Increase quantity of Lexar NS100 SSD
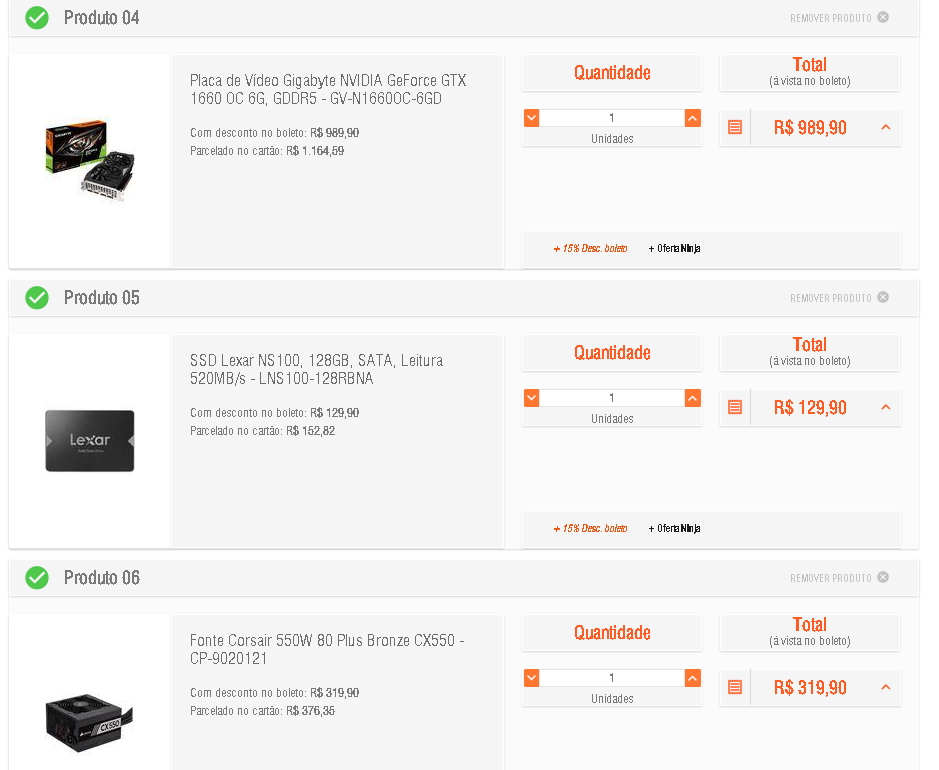Viewport: 939px width, 770px height. click(x=692, y=398)
